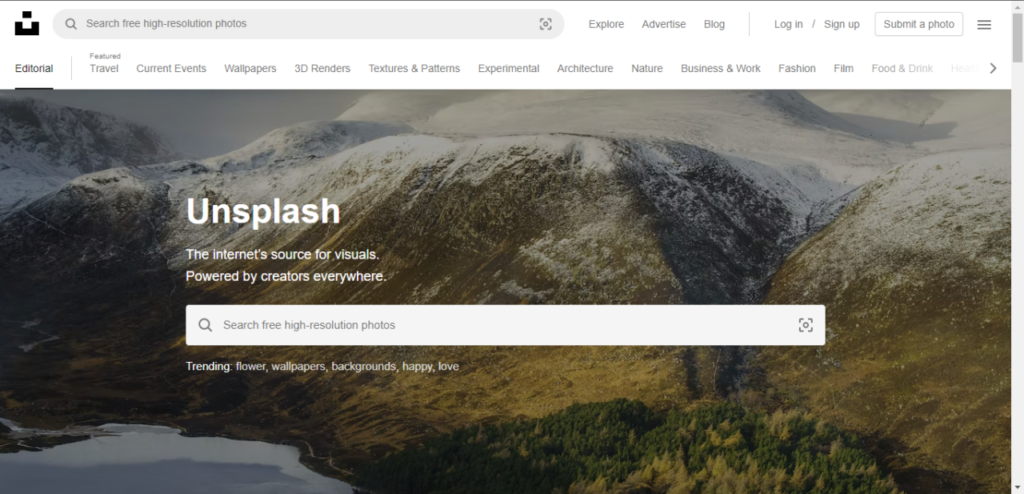Switch to 3D Renders topic
Image resolution: width=1024 pixels, height=494 pixels.
(x=322, y=69)
